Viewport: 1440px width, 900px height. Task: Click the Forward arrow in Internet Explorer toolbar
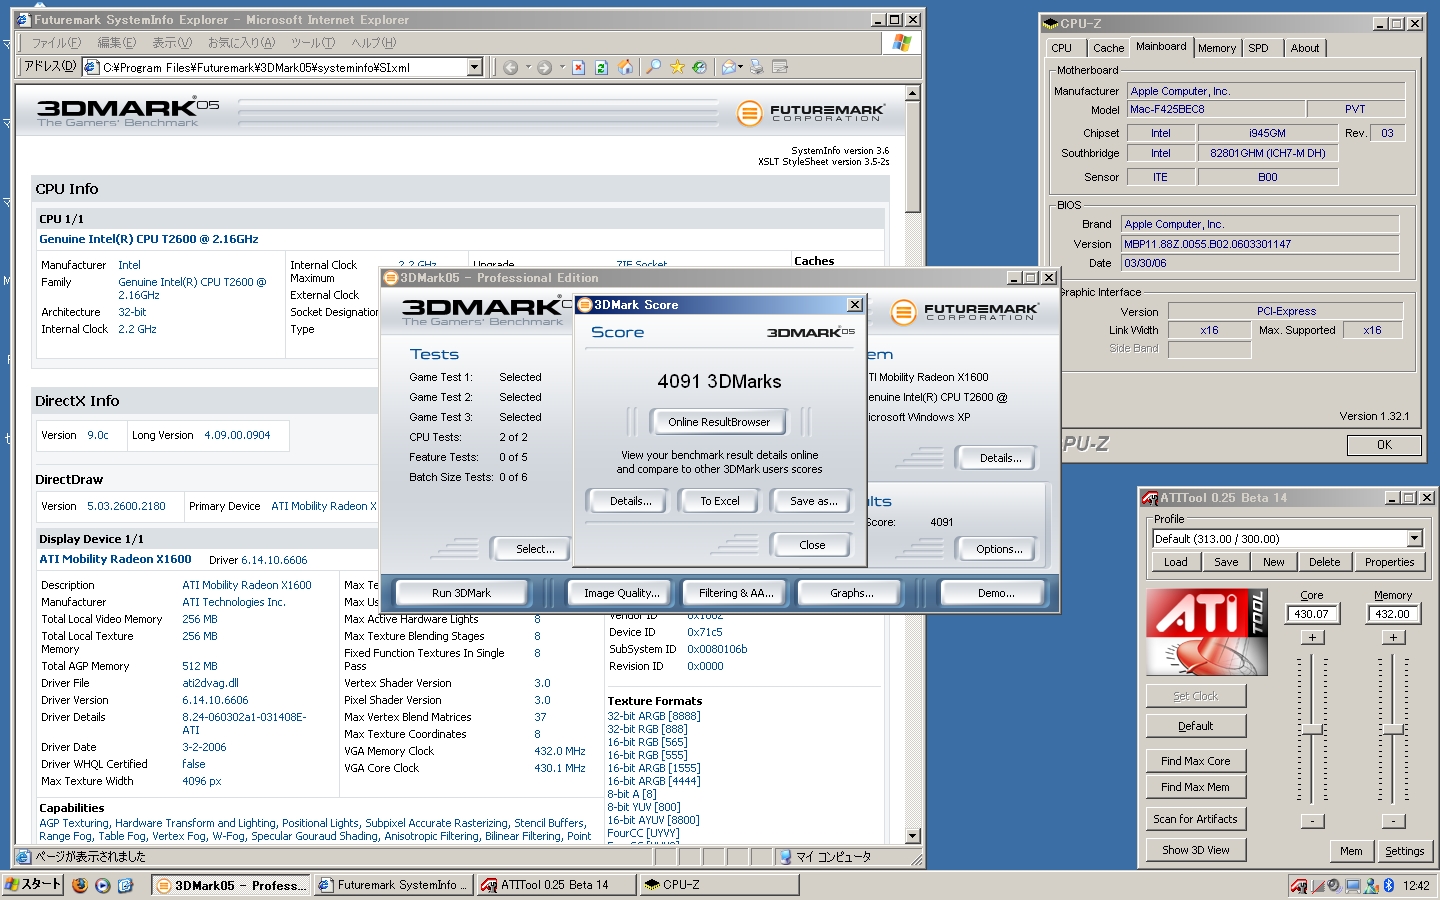(544, 67)
